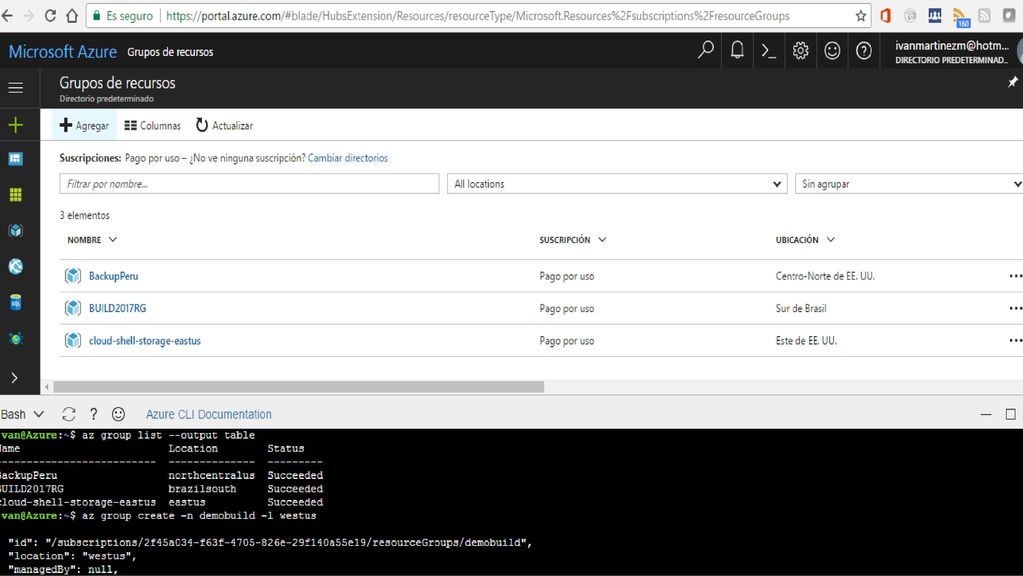This screenshot has width=1023, height=576.
Task: Click 3 elementos count text
Action: (85, 215)
